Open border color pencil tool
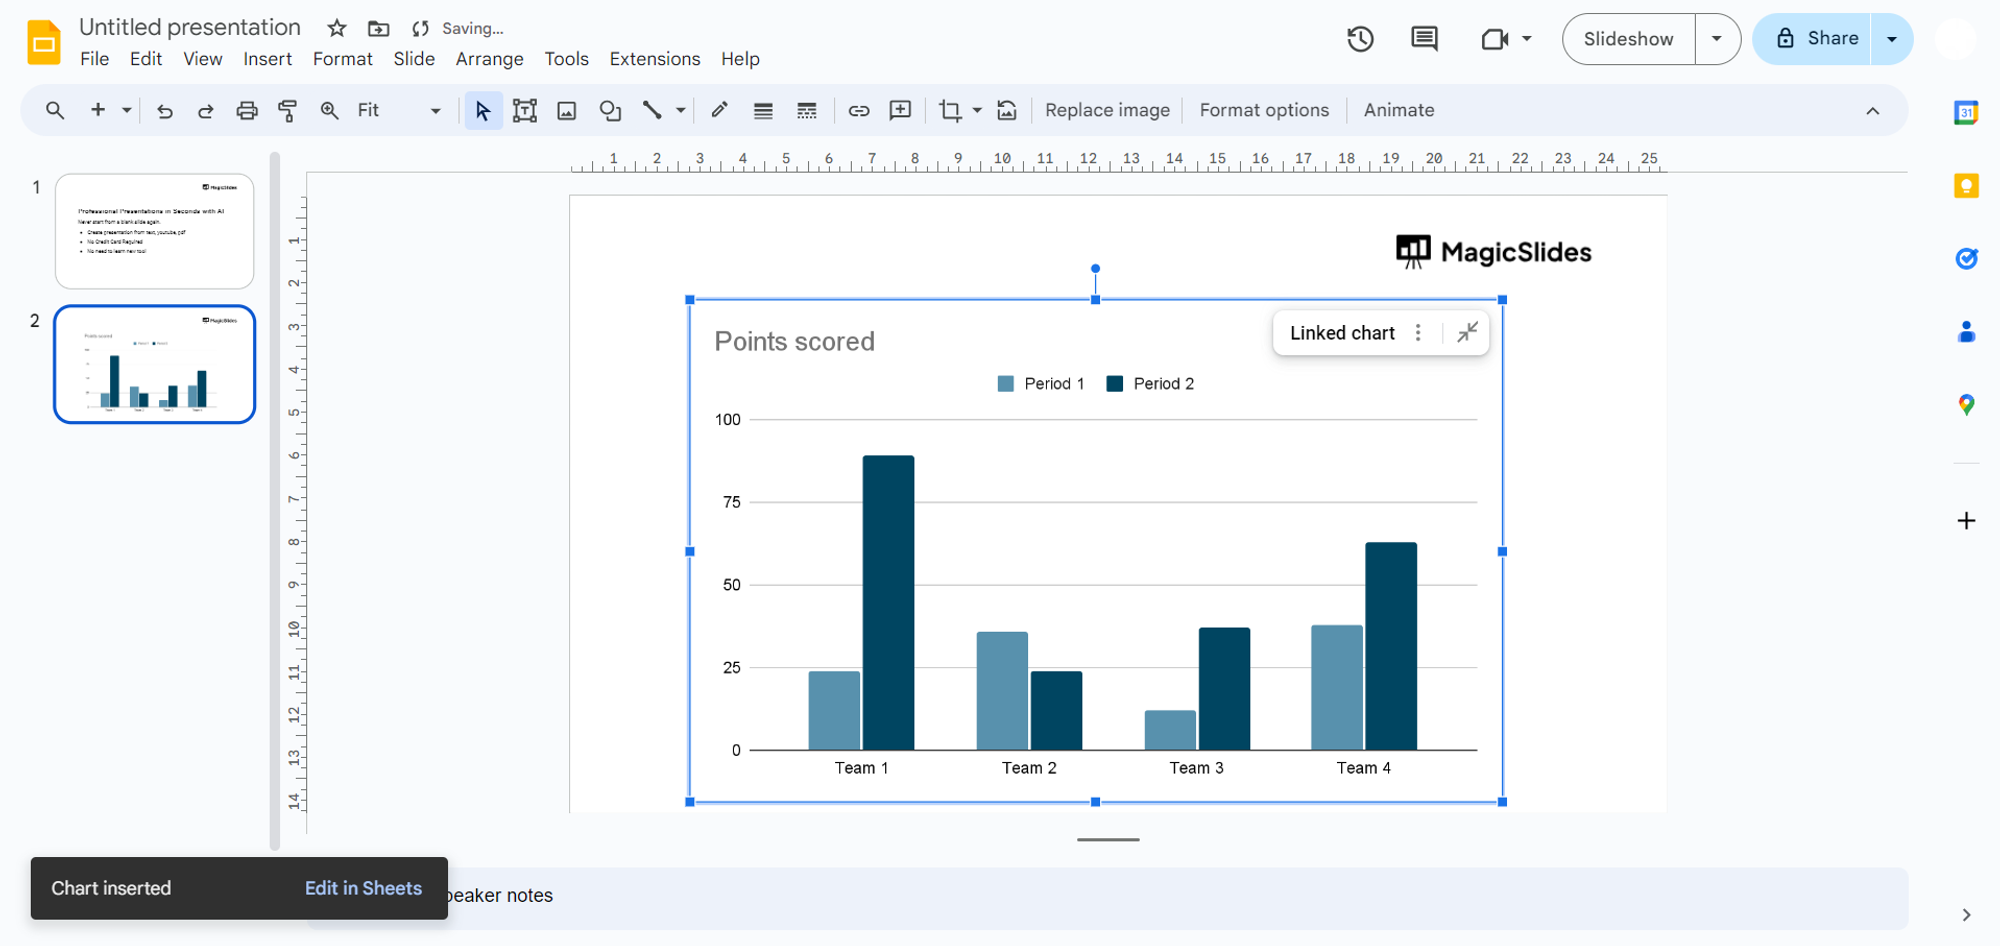The width and height of the screenshot is (2000, 946). pyautogui.click(x=719, y=110)
